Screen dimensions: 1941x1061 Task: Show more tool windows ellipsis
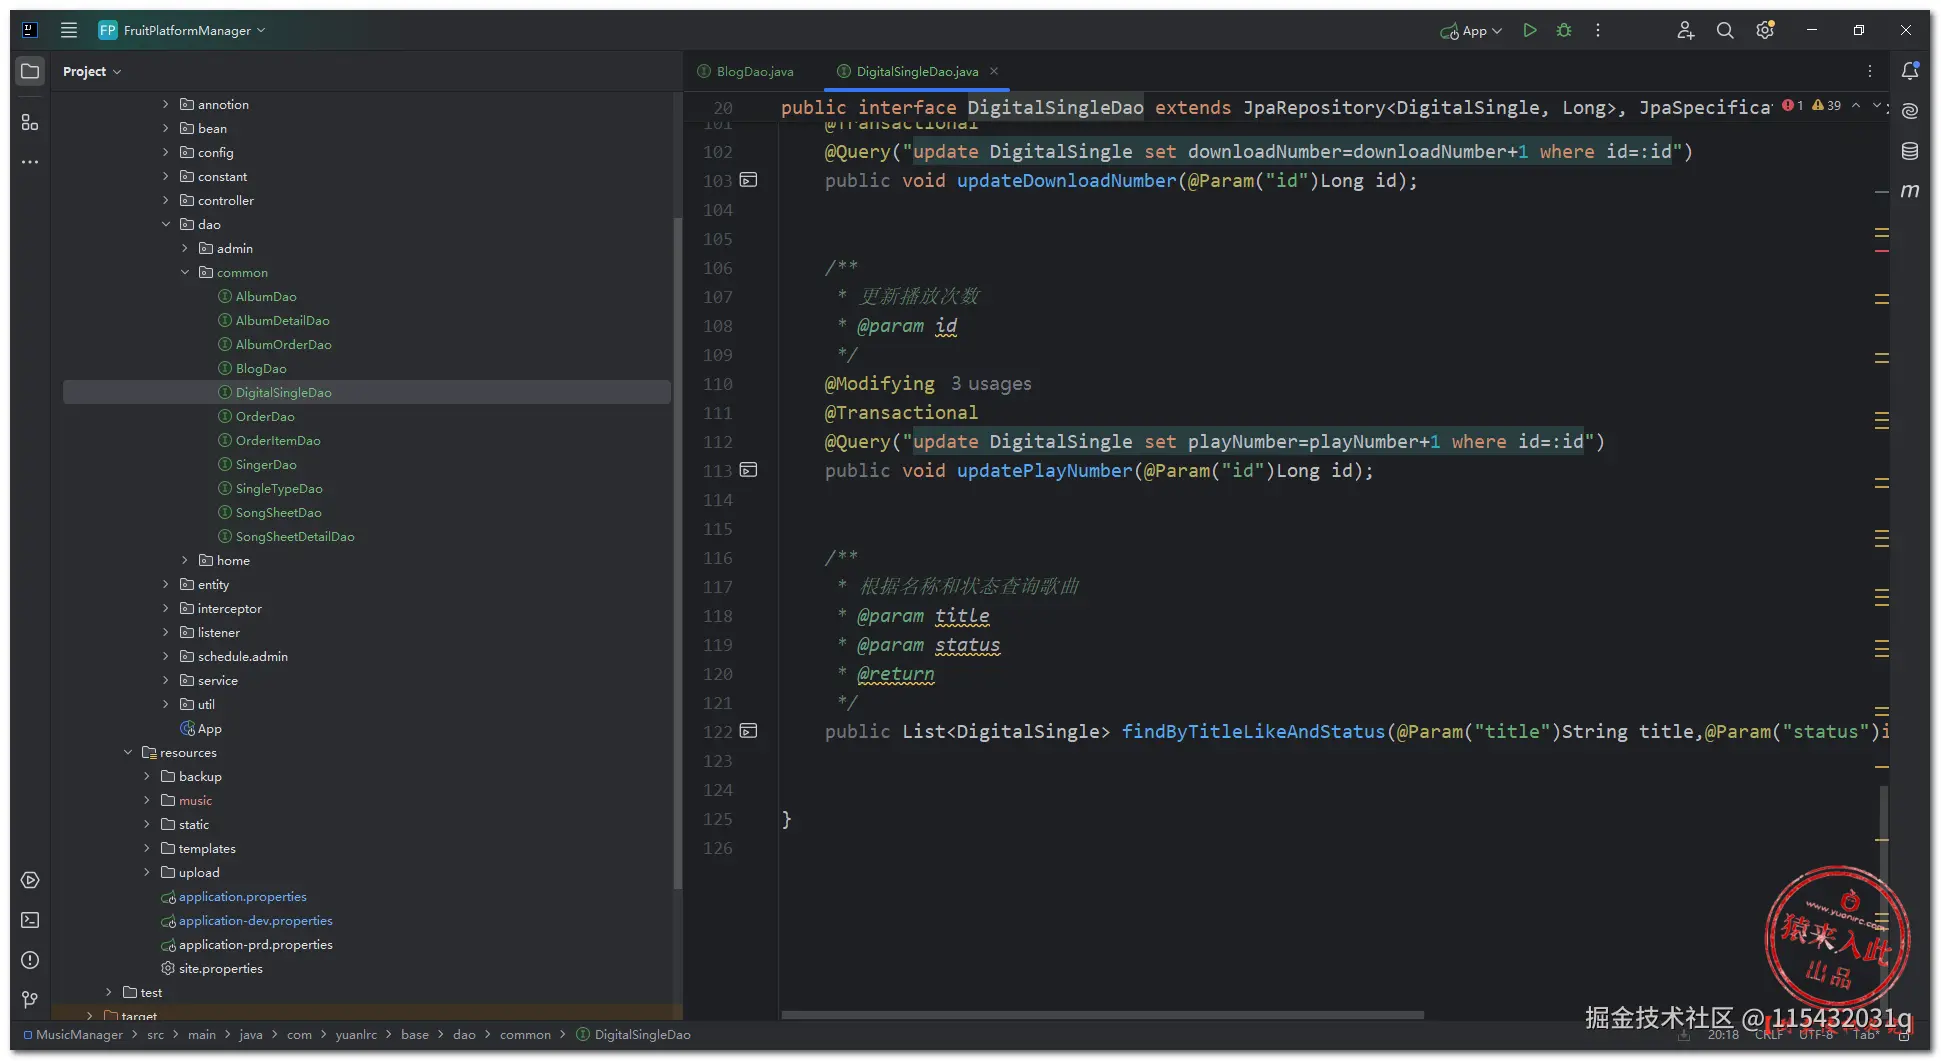pyautogui.click(x=30, y=162)
